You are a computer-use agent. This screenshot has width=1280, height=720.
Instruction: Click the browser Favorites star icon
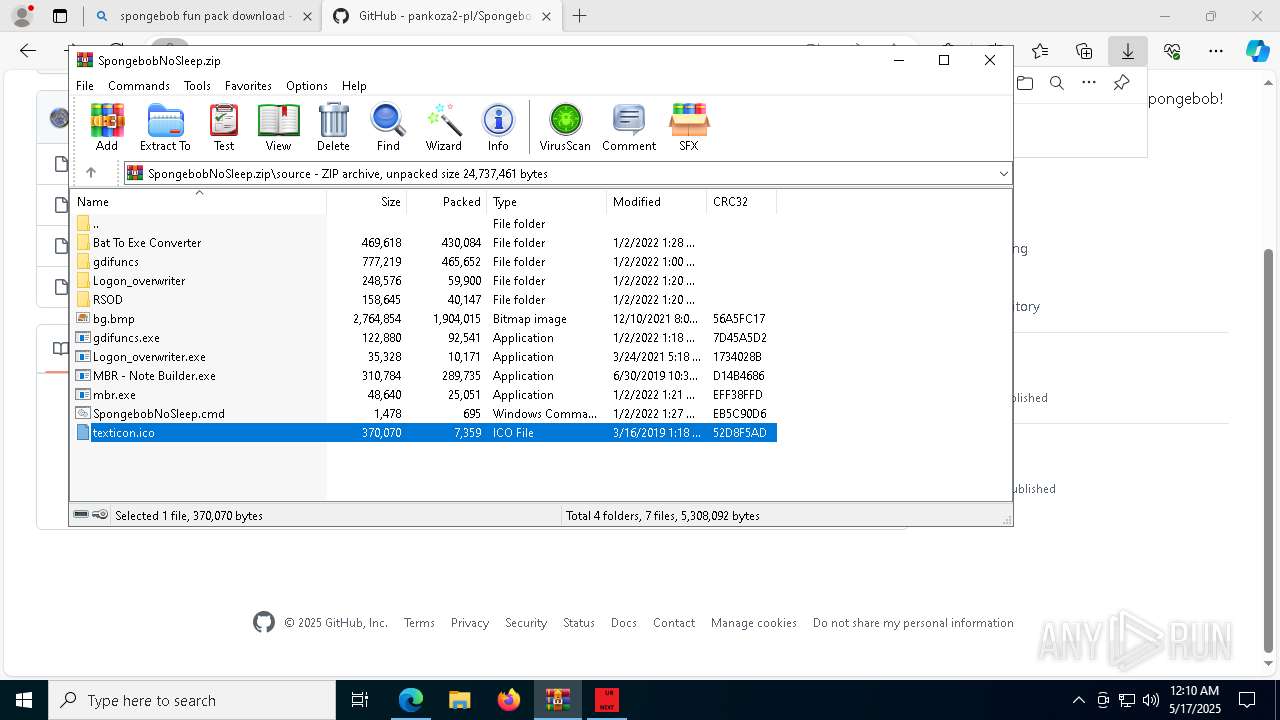click(x=1040, y=51)
